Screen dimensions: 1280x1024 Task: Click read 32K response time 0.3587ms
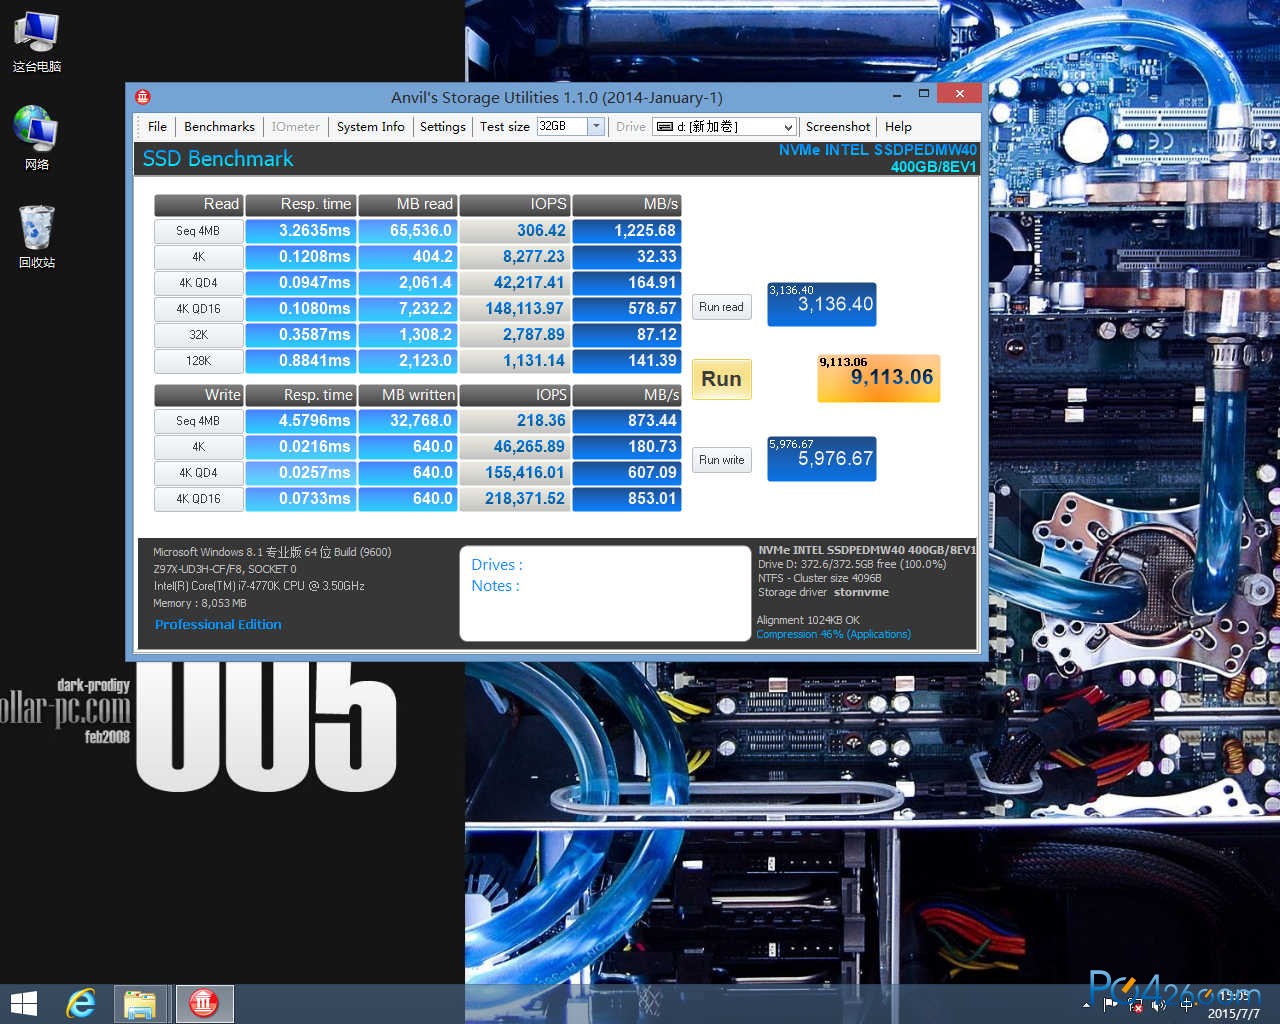pyautogui.click(x=301, y=335)
